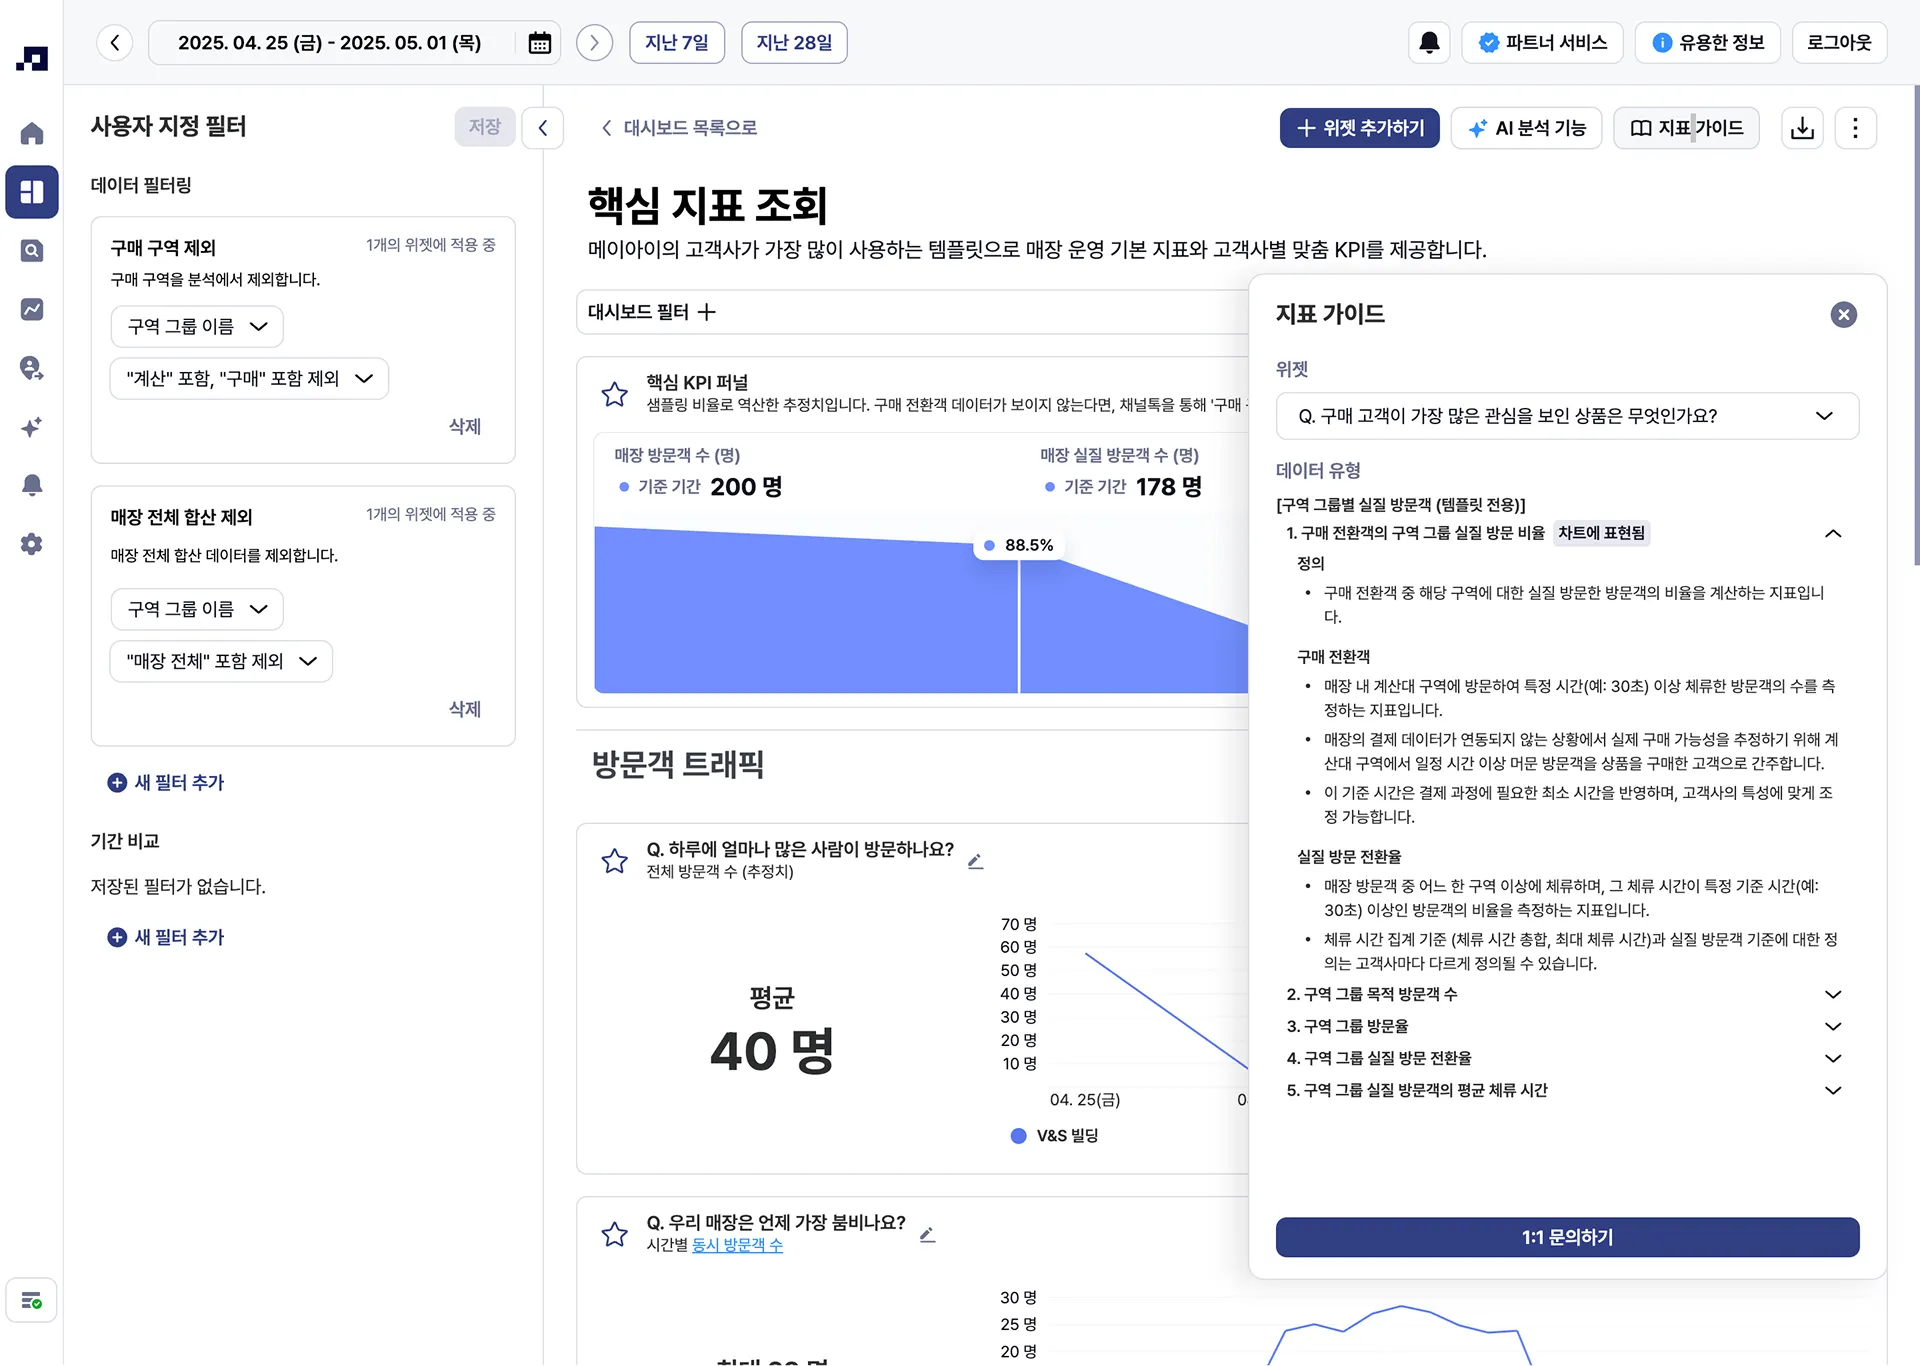Click the AI sparkle icon in sidebar

coord(32,427)
